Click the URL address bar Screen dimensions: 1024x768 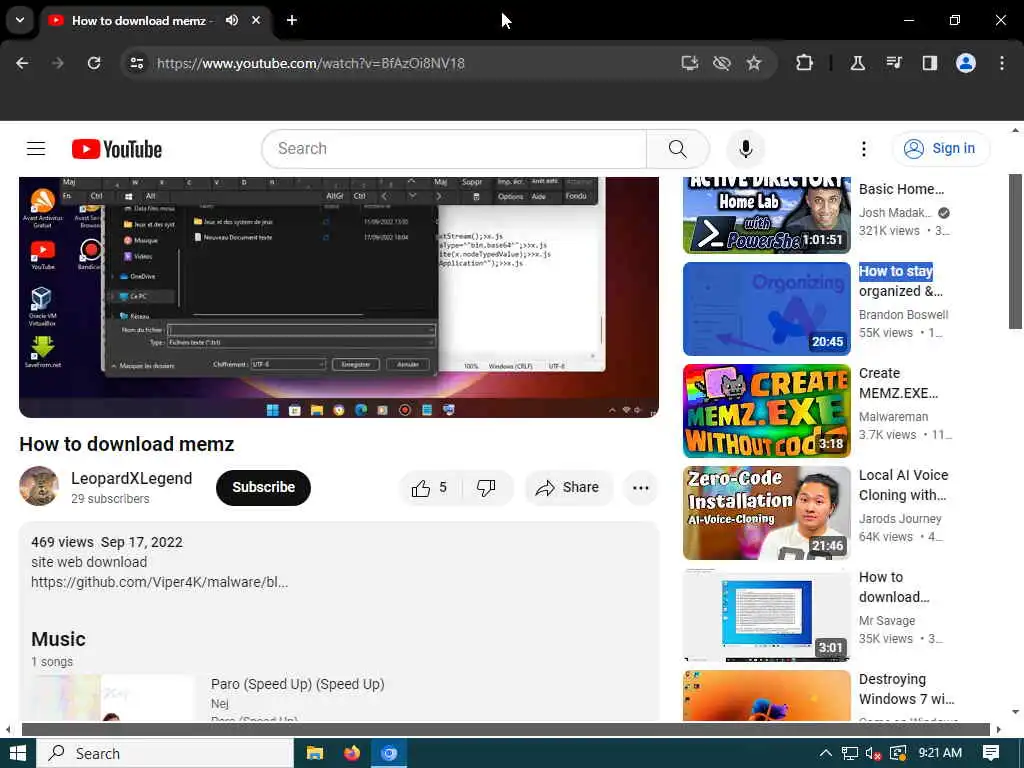point(310,63)
